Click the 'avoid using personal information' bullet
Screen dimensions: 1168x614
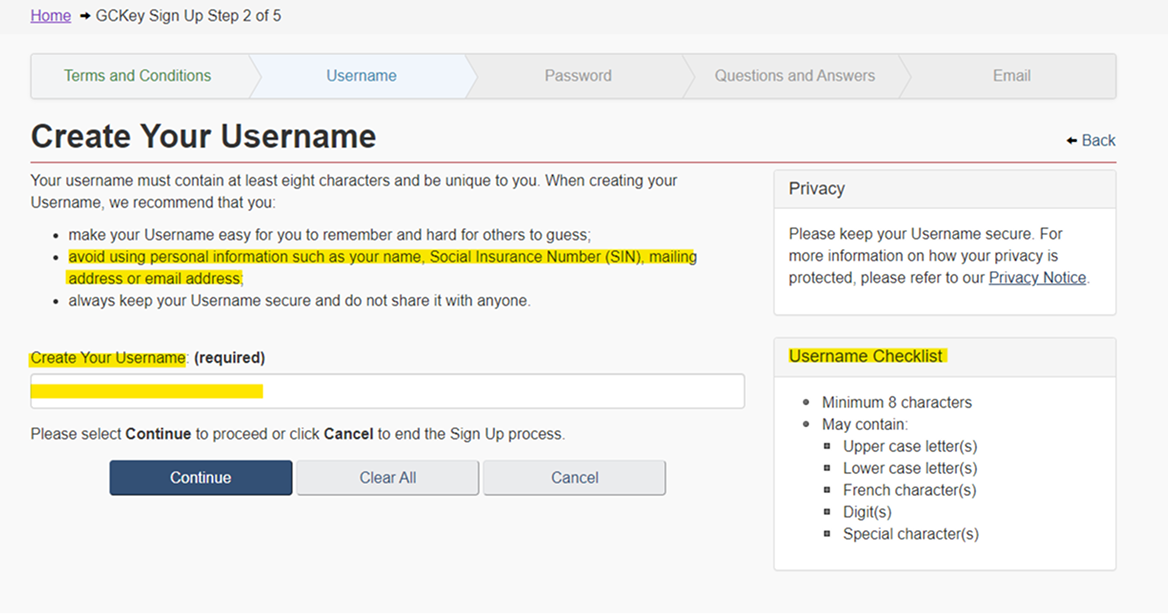[383, 268]
